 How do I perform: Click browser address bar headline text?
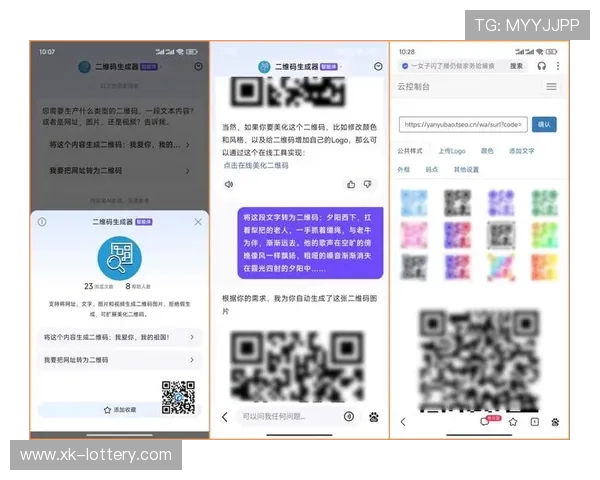pos(453,66)
